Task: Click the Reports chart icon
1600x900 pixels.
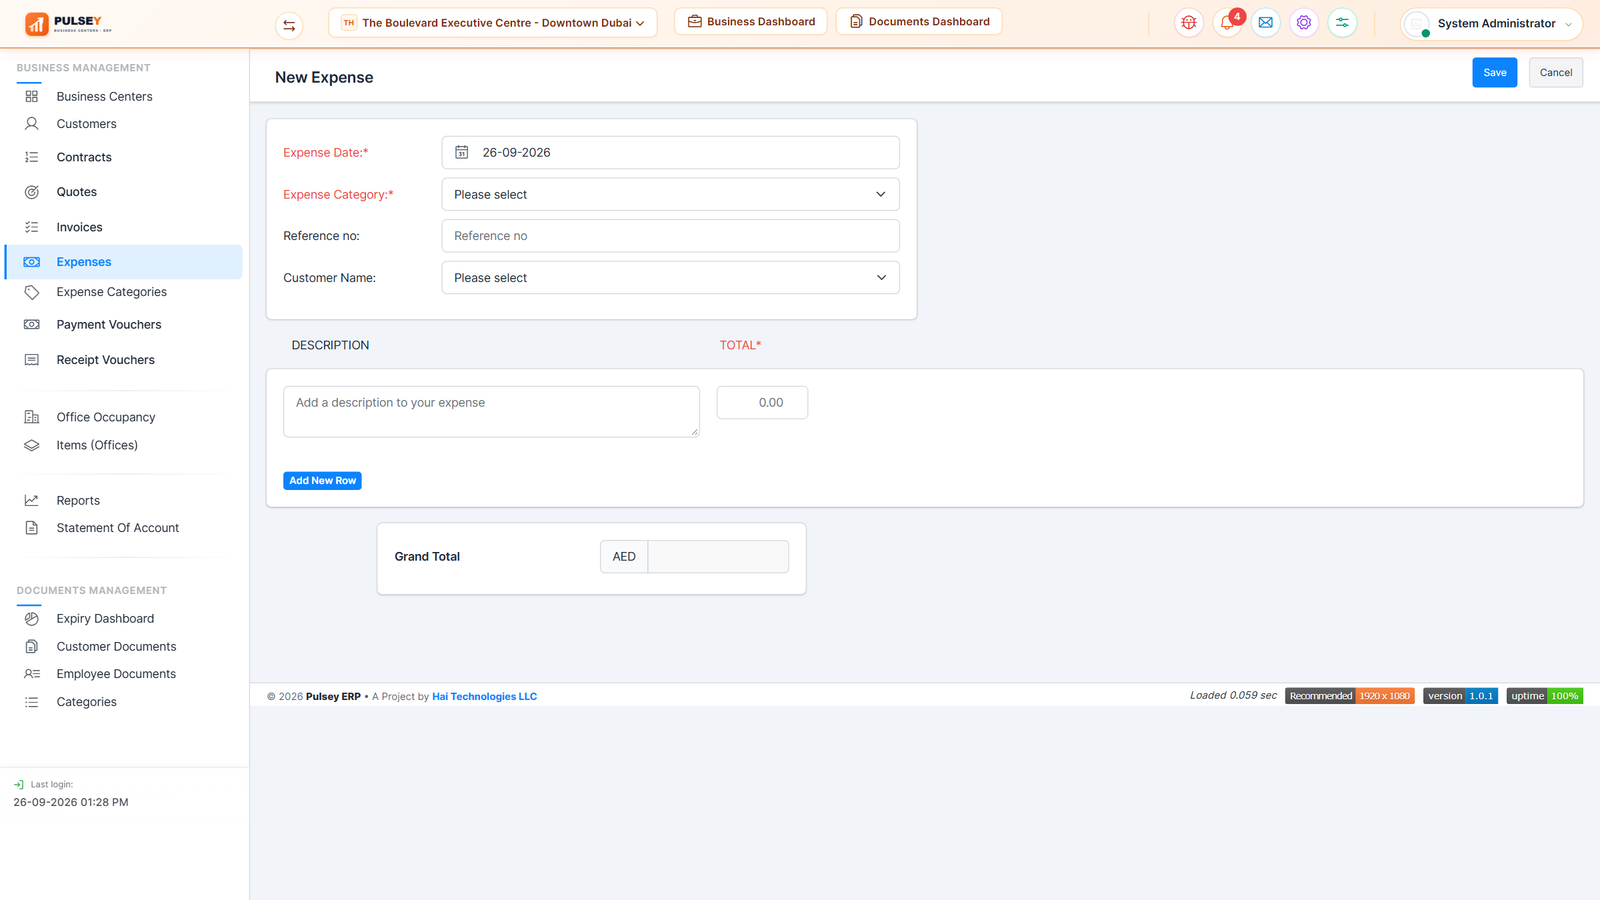Action: [x=32, y=500]
